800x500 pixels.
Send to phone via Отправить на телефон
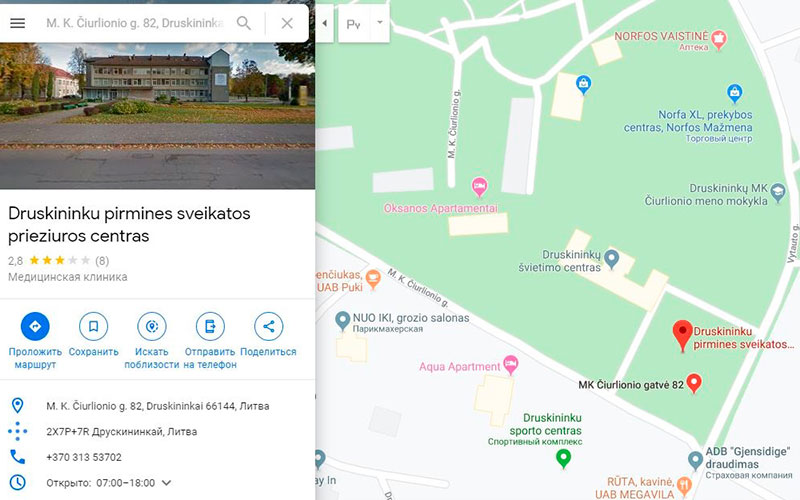210,326
